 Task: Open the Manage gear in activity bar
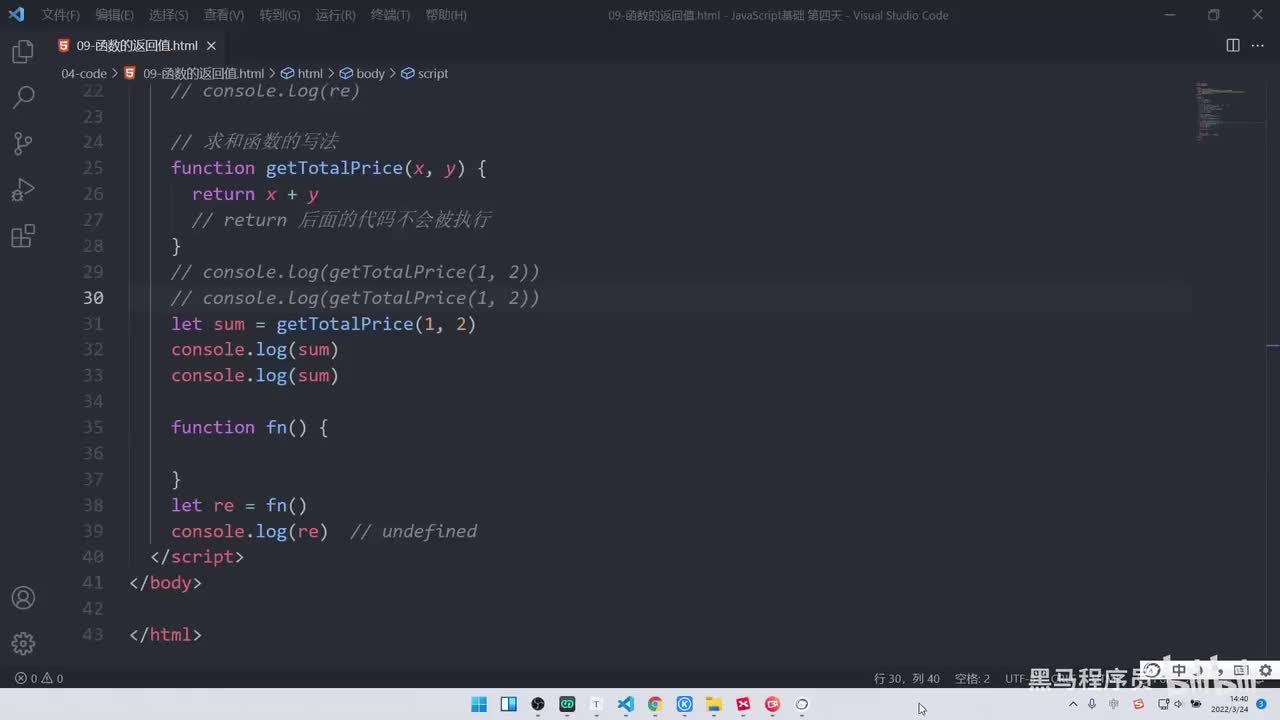tap(23, 644)
